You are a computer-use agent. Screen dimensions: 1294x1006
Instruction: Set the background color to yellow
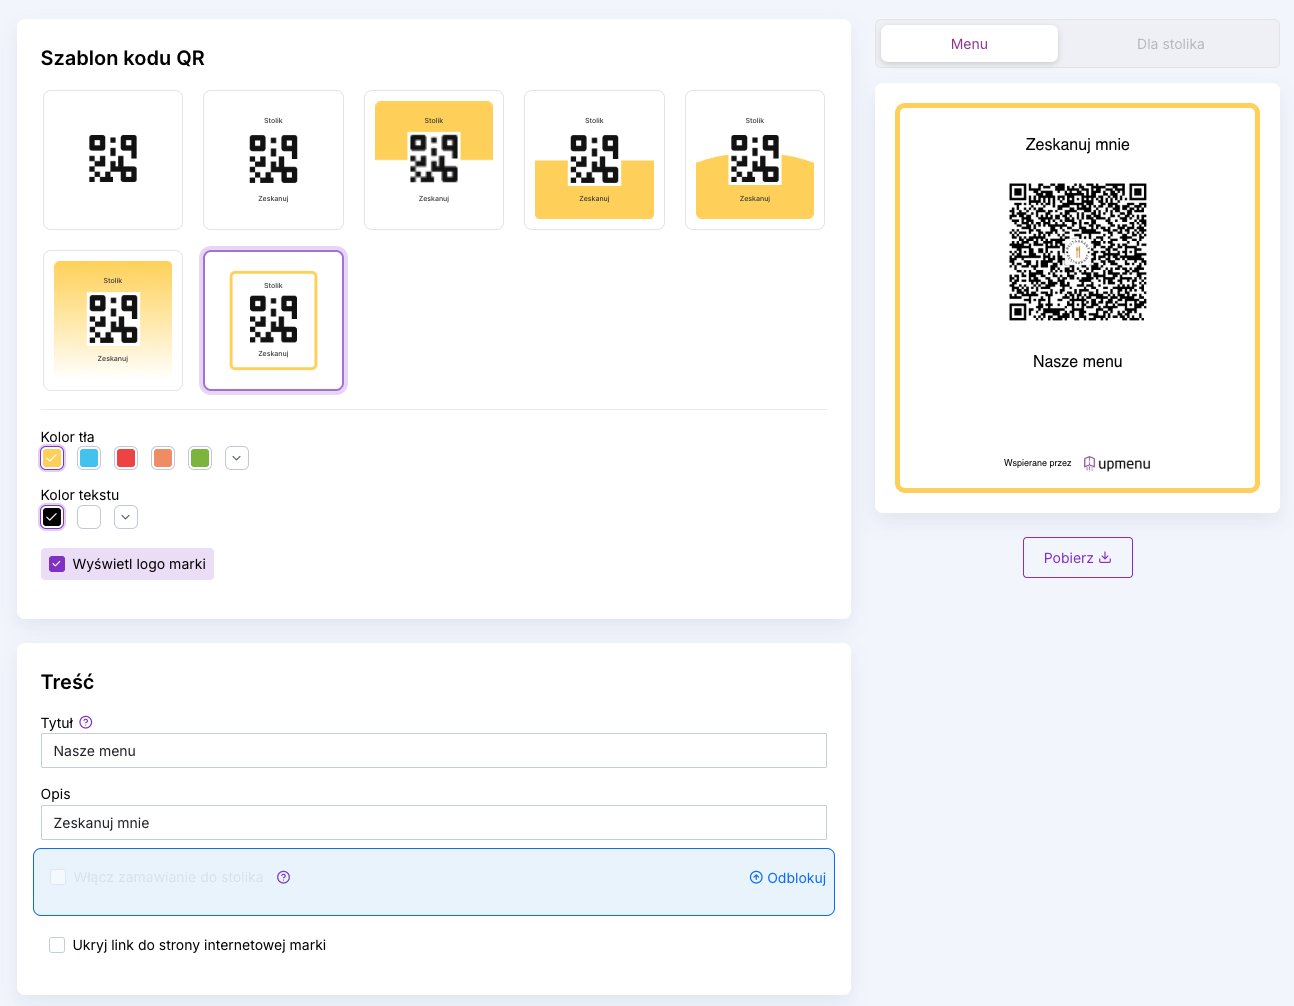pyautogui.click(x=52, y=458)
